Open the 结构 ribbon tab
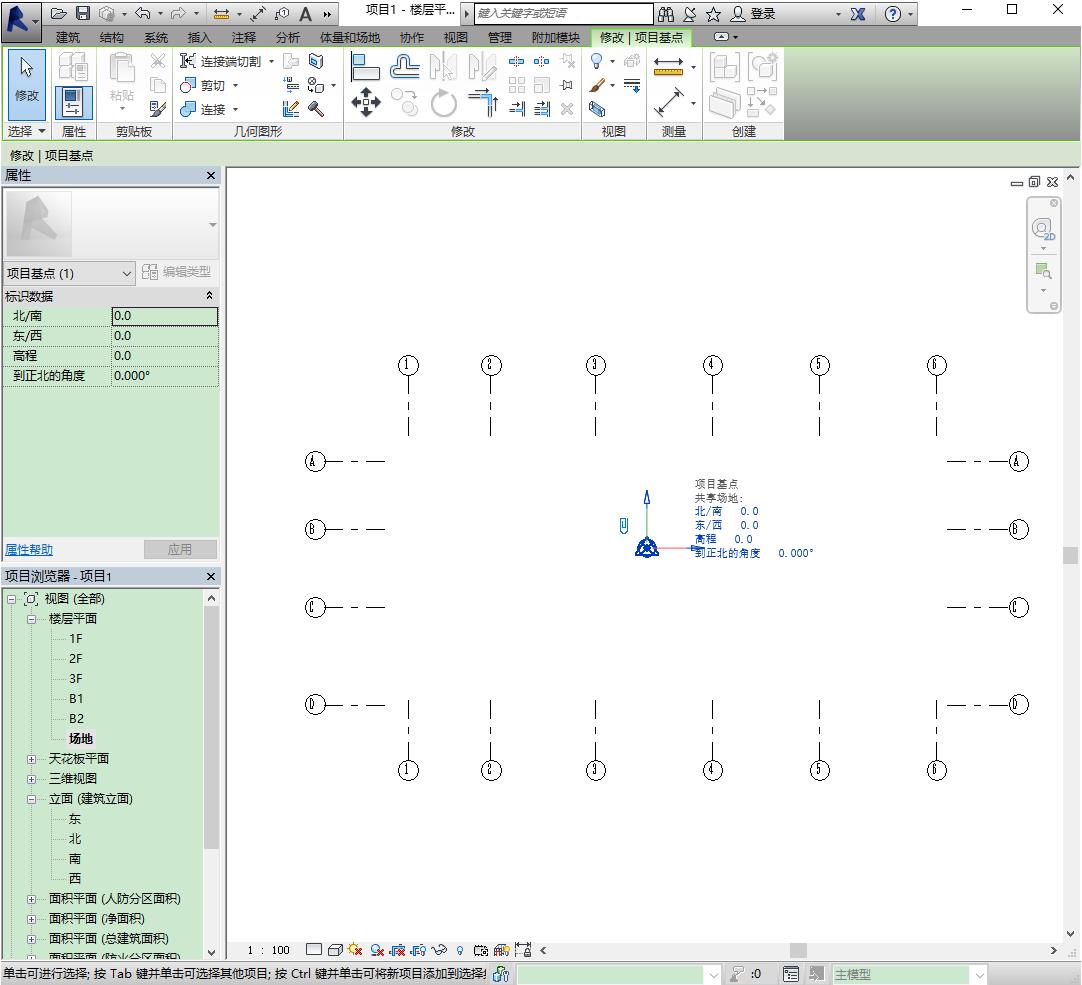The image size is (1082, 985). point(112,37)
